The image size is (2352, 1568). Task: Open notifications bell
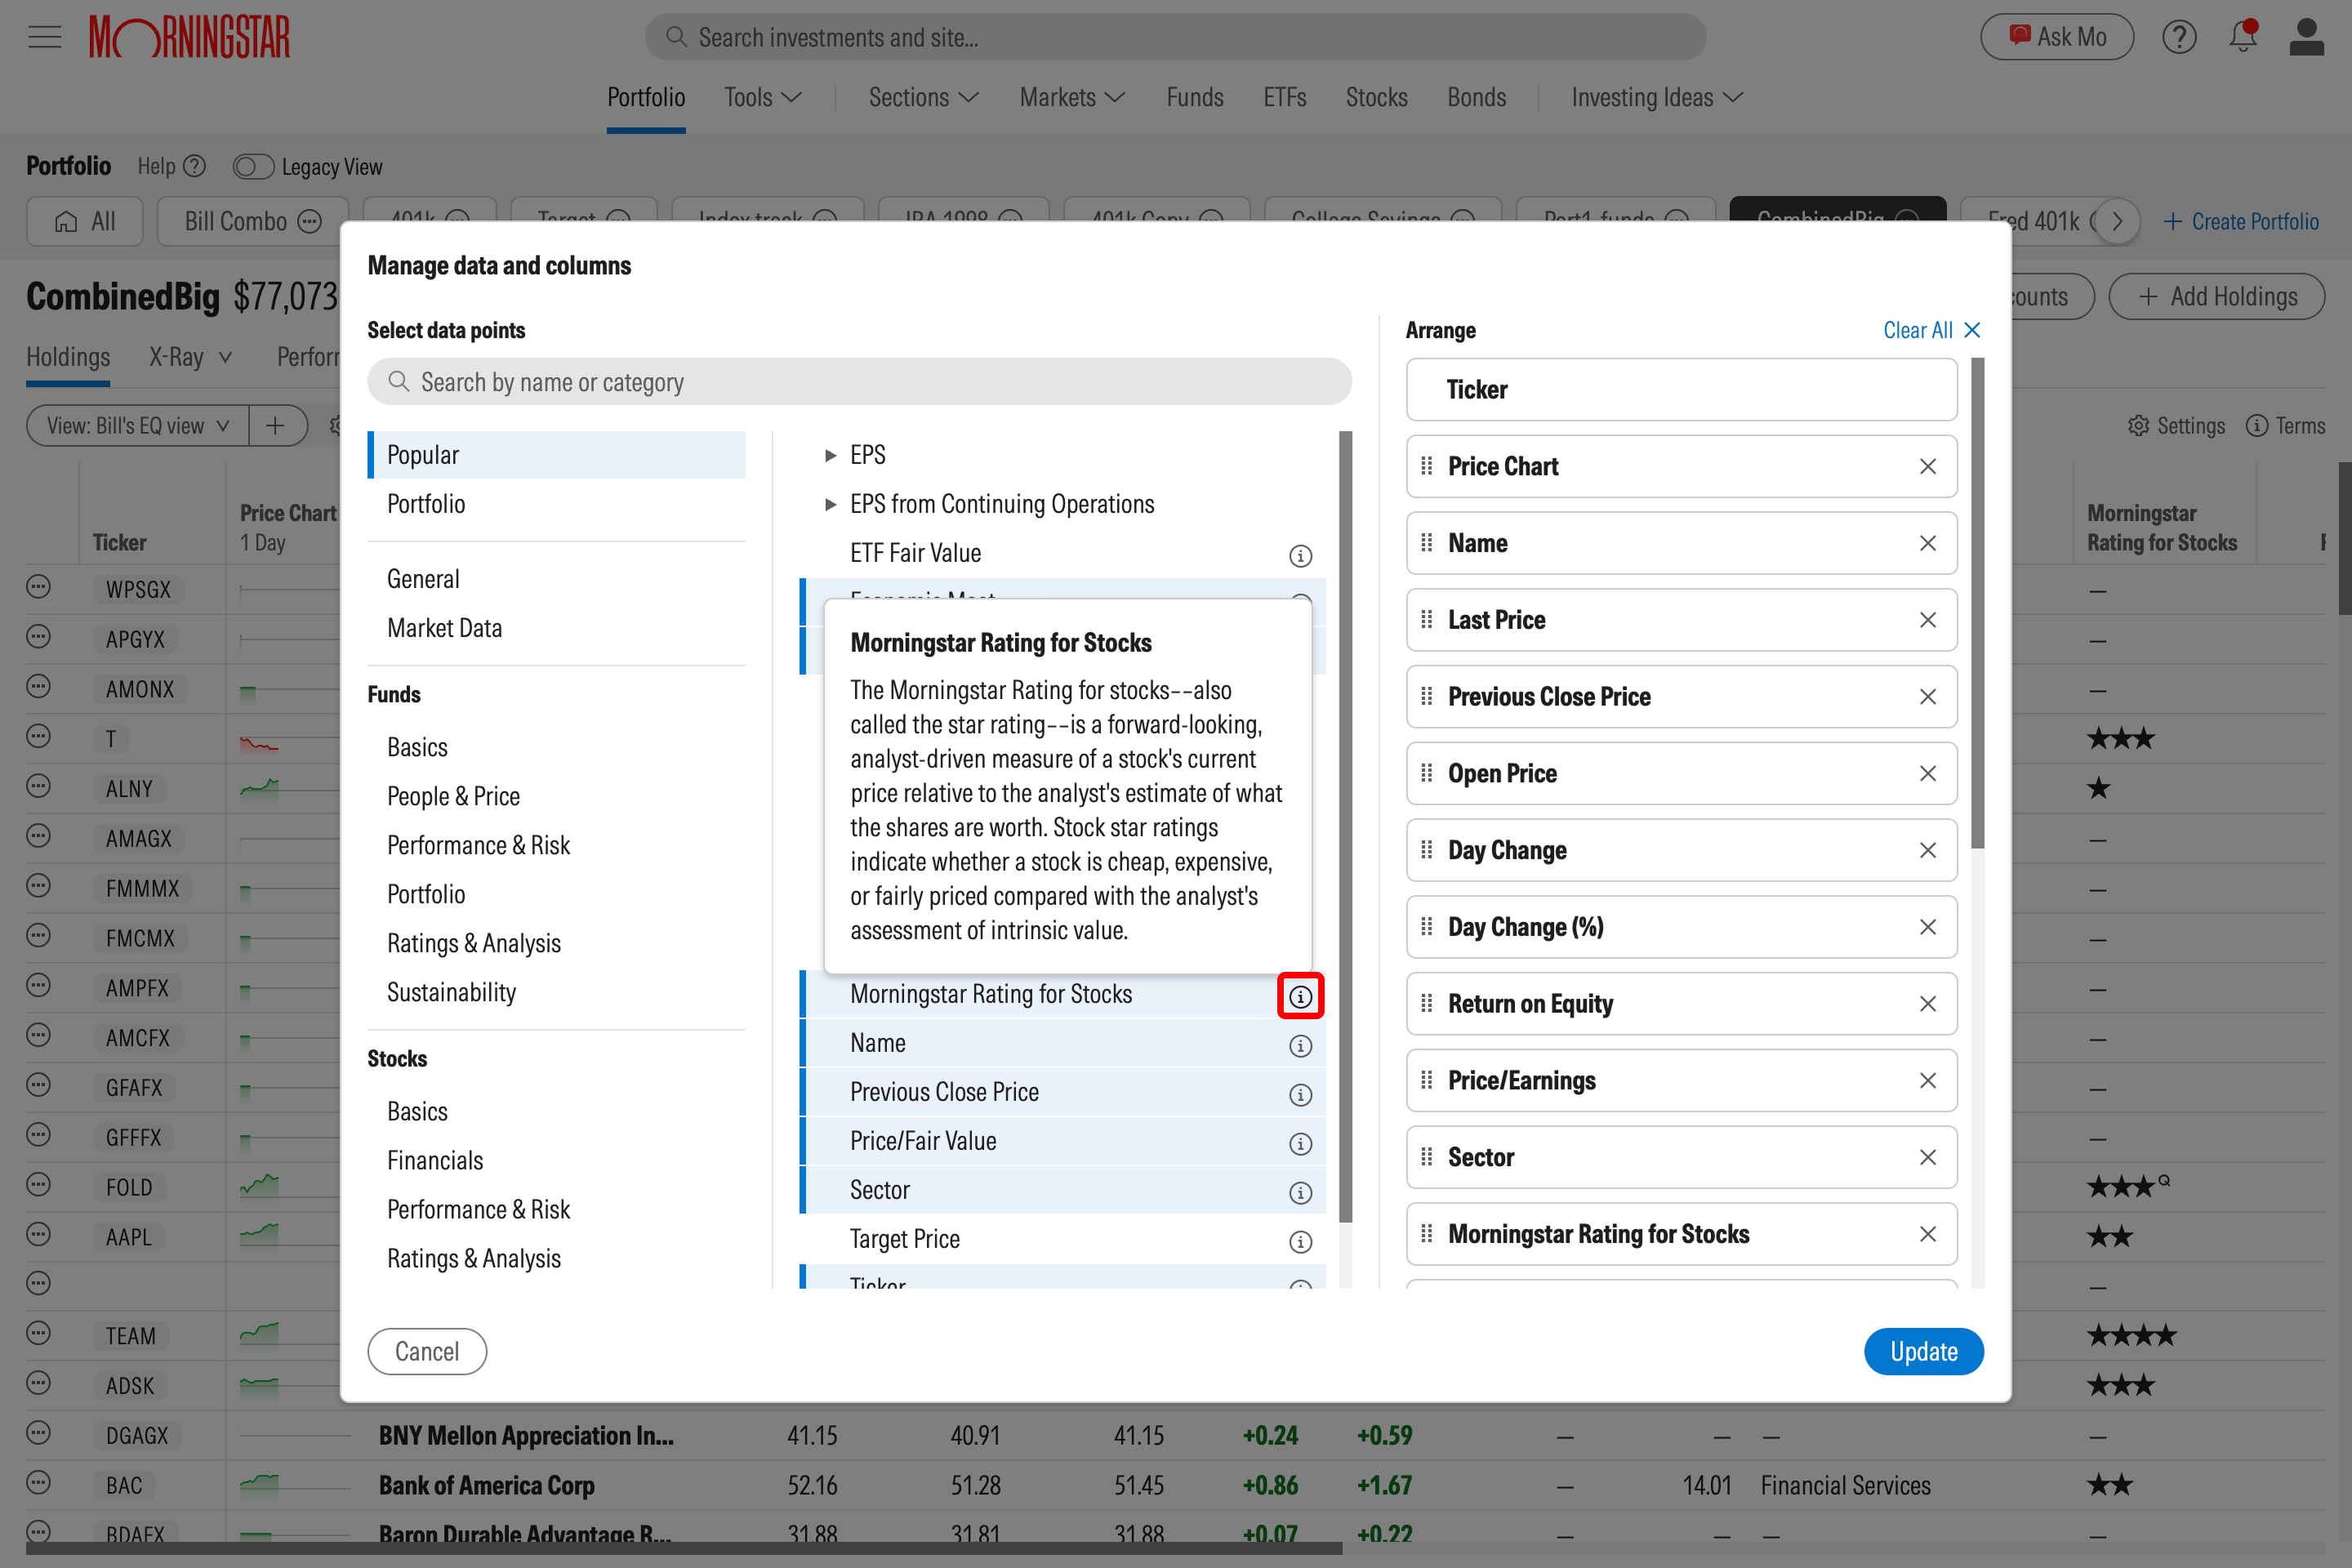(x=2243, y=37)
